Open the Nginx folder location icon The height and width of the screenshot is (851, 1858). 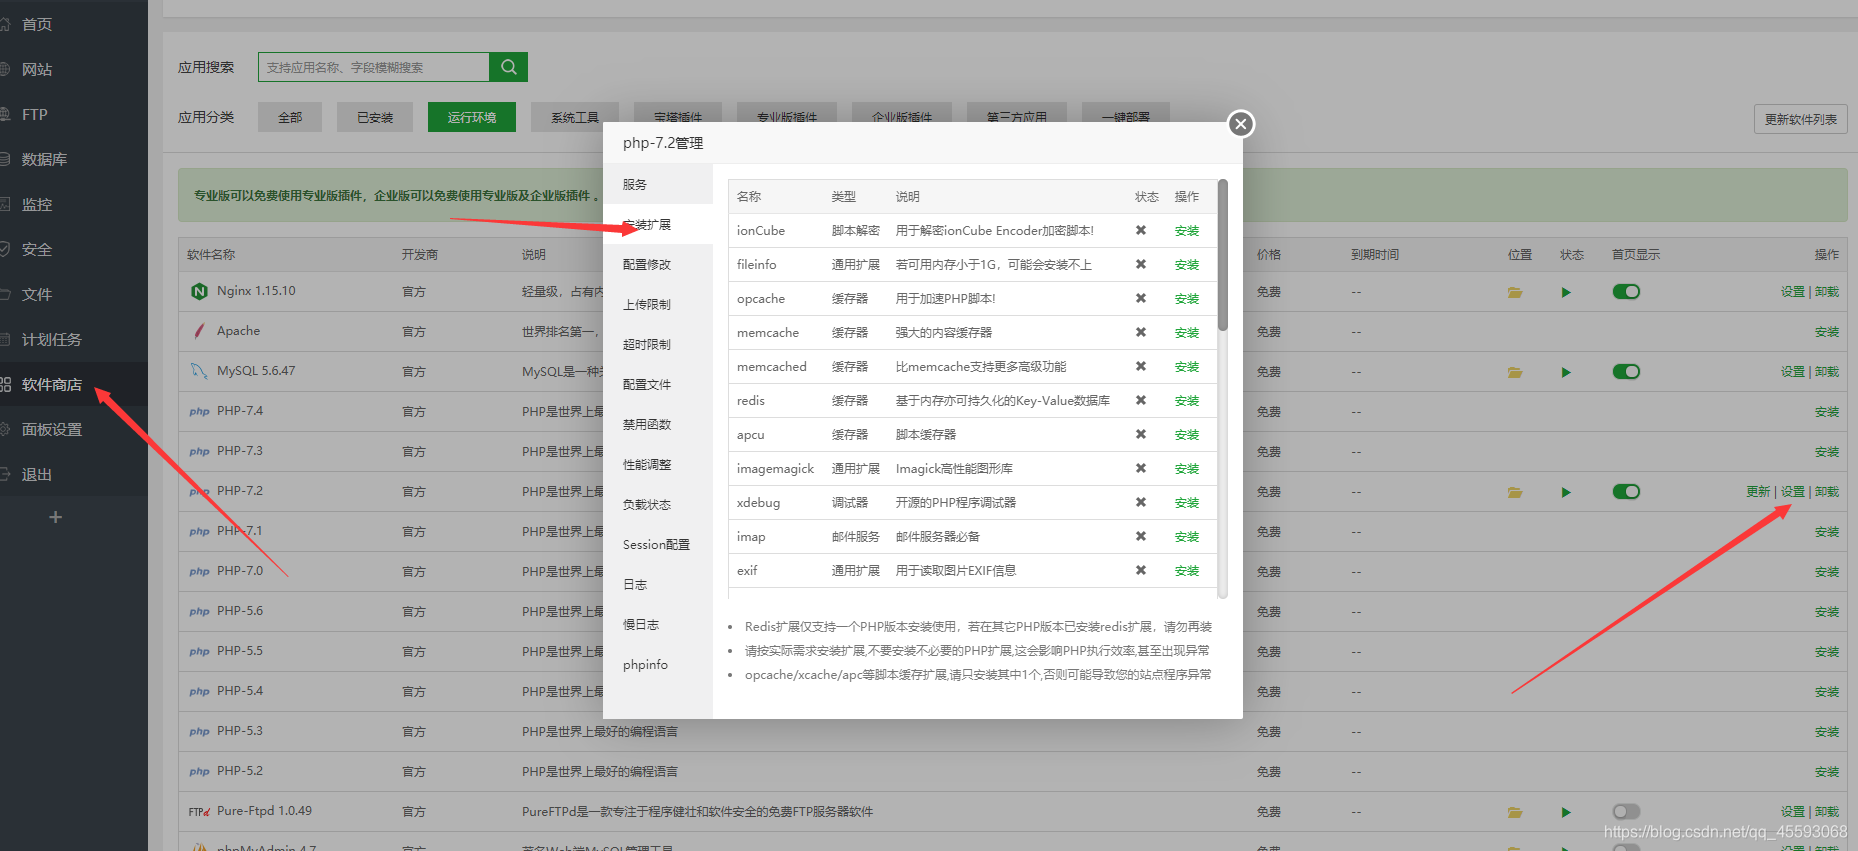click(x=1515, y=292)
